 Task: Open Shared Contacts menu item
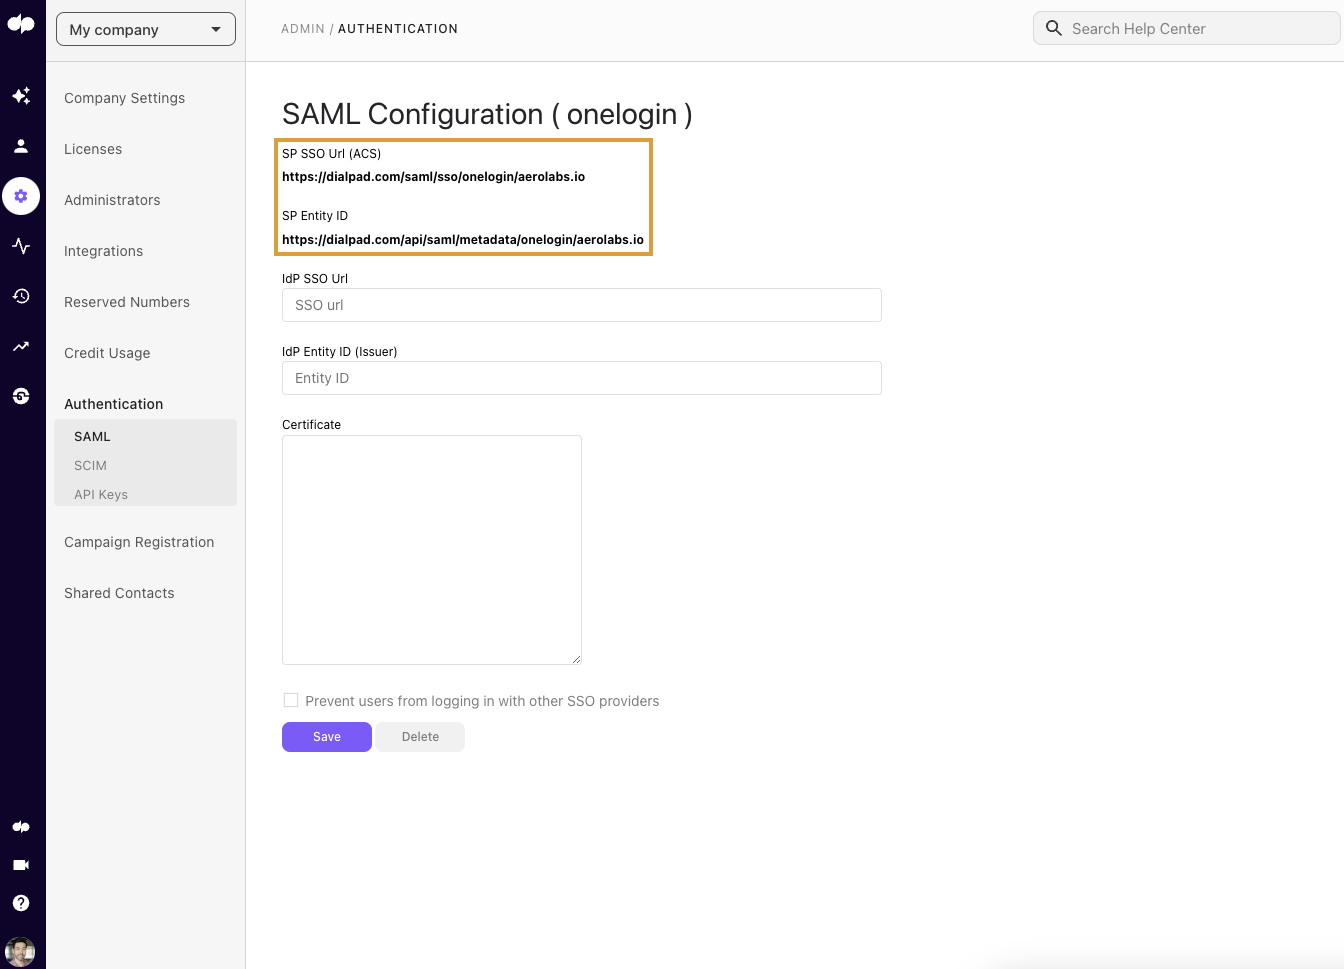[119, 593]
